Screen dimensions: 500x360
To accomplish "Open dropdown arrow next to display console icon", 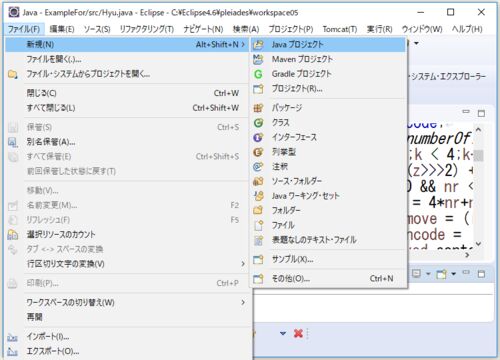I will click(428, 274).
